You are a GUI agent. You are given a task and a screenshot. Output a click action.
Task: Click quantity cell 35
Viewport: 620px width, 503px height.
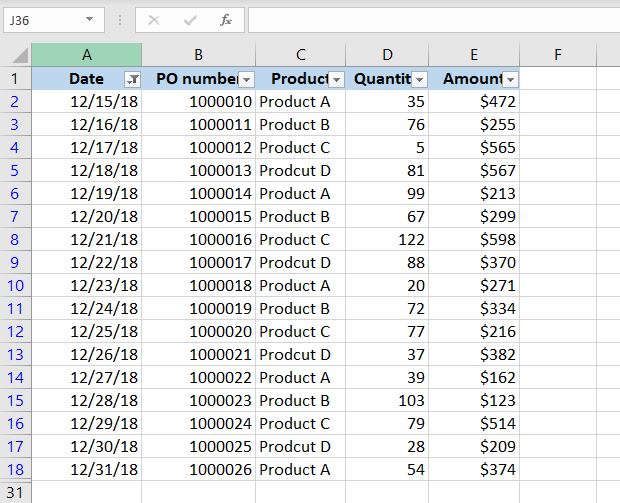387,102
